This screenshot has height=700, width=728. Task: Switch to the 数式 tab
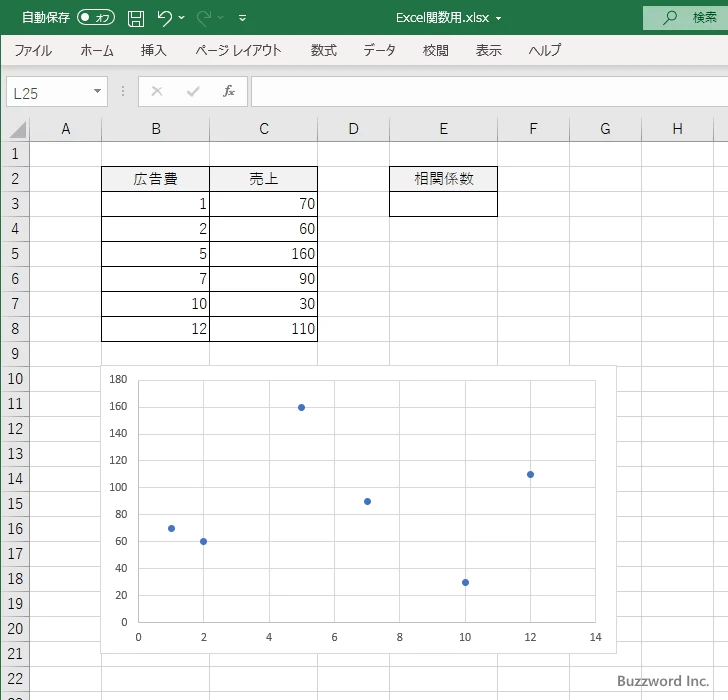click(324, 50)
